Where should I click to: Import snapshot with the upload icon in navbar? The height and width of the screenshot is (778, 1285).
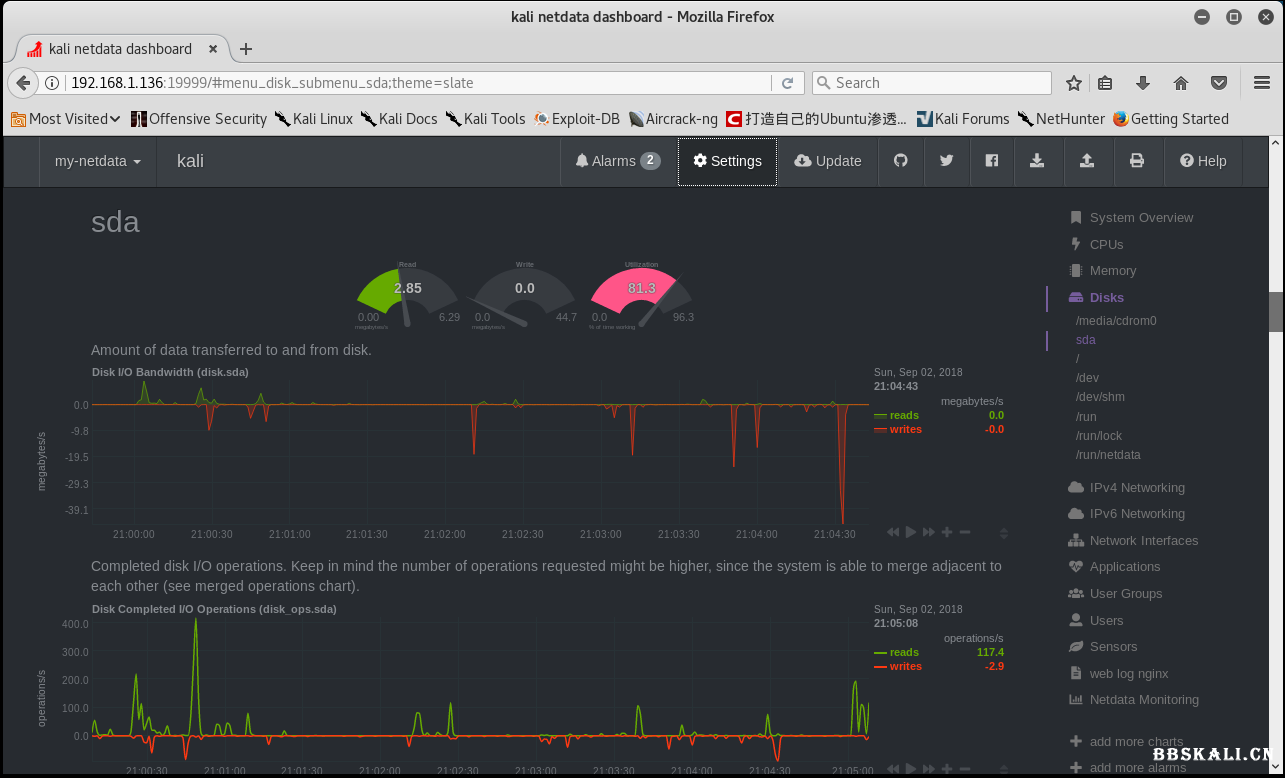(x=1087, y=161)
